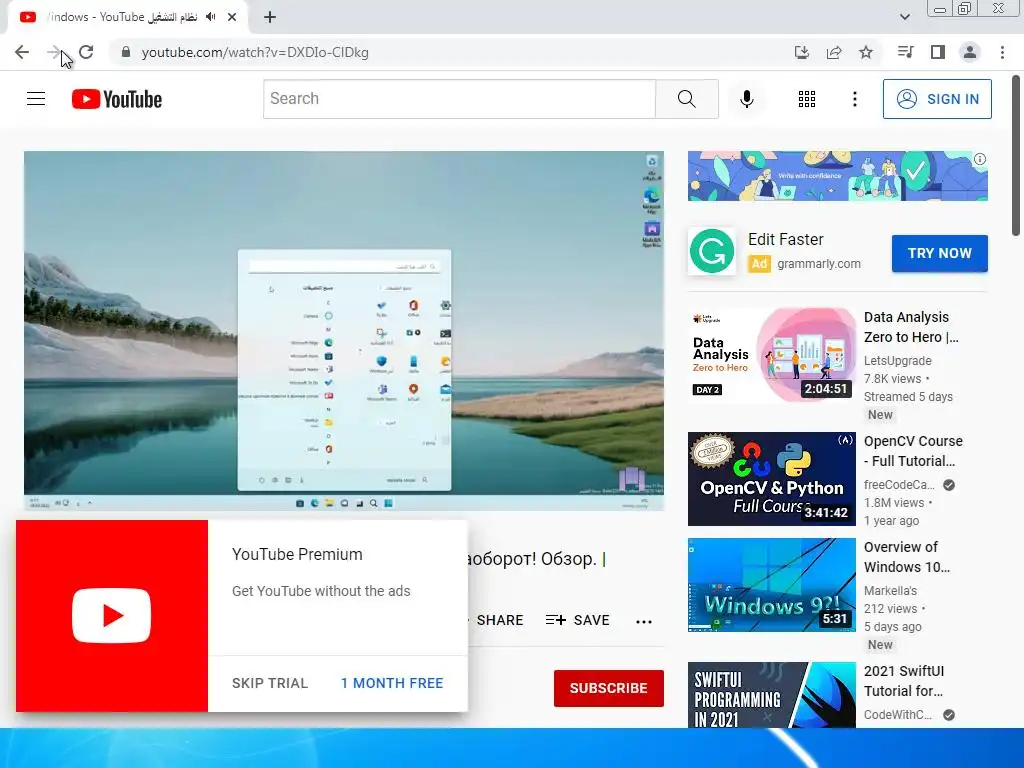Click the search magnifier button

point(687,99)
